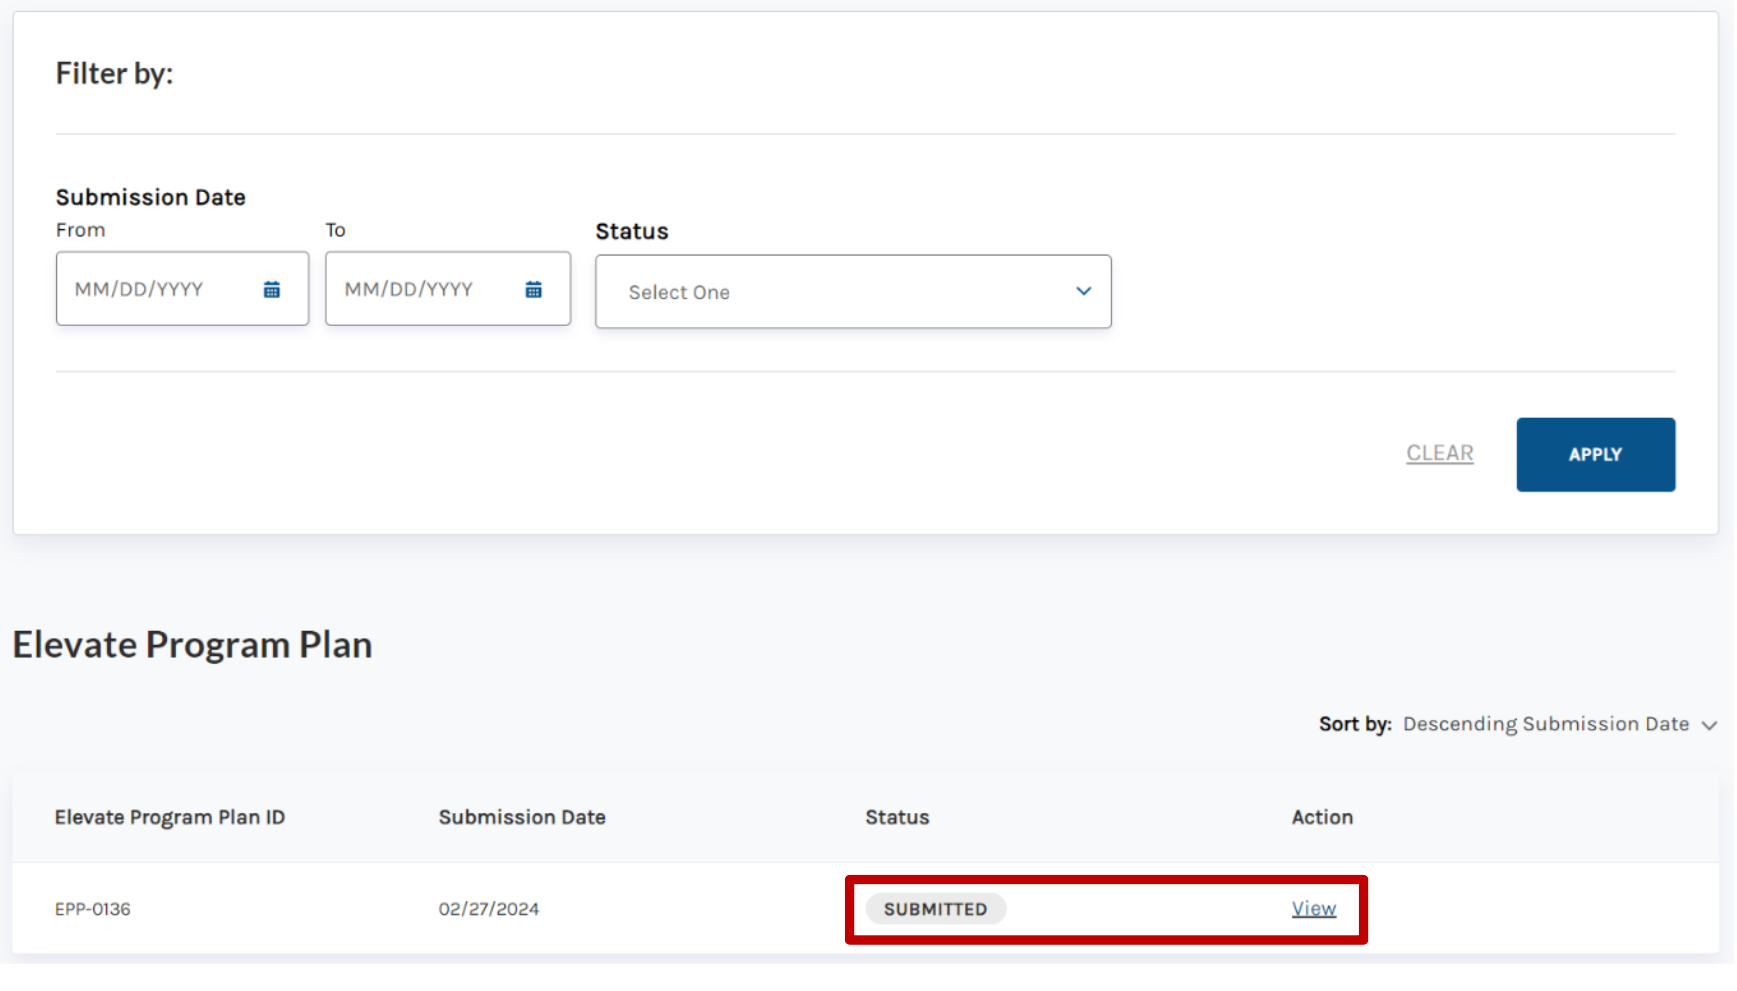Click the Submission Date column header
The width and height of the screenshot is (1737, 991).
coord(521,817)
